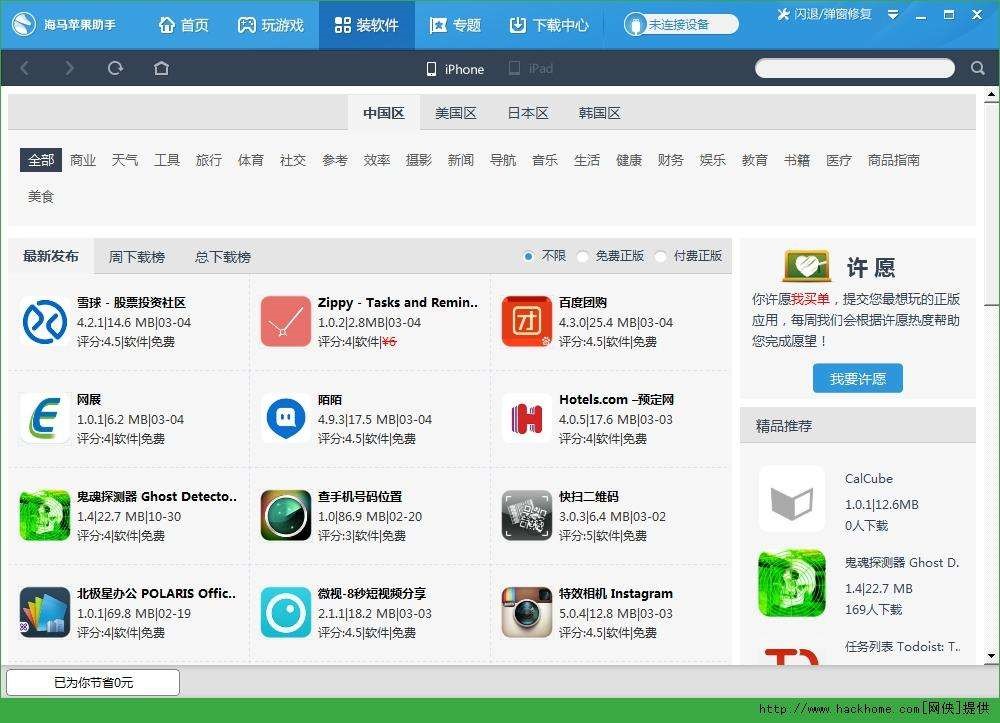Open the CalCube recommended app icon
Image resolution: width=1000 pixels, height=723 pixels.
(x=791, y=499)
